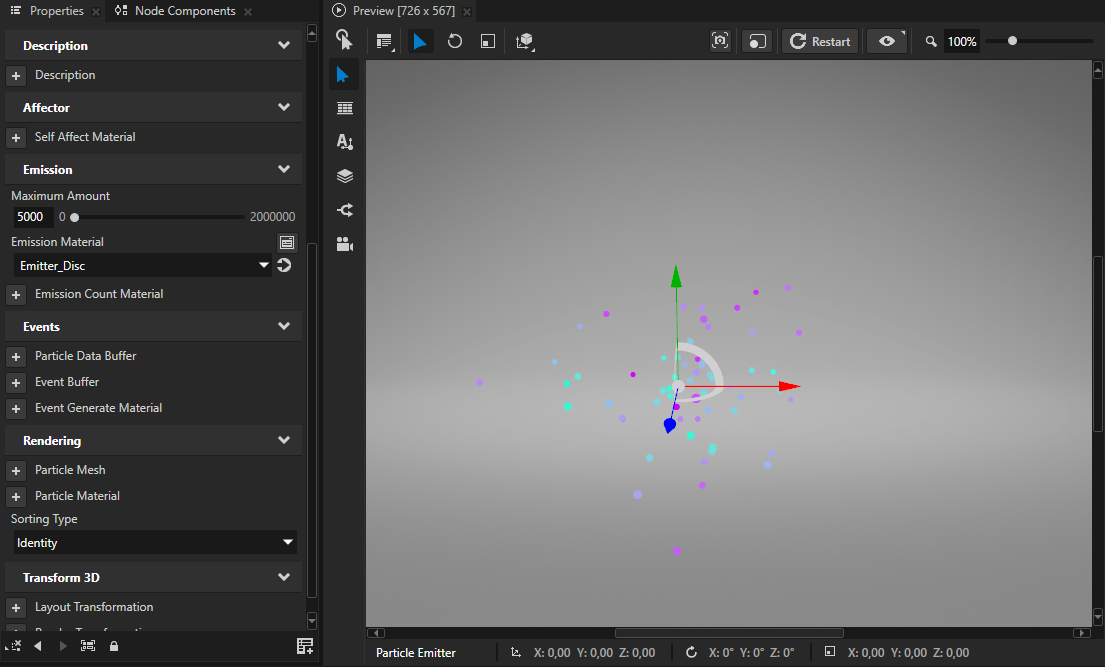Collapse the Affector section
Viewport: 1105px width, 667px height.
click(x=284, y=107)
